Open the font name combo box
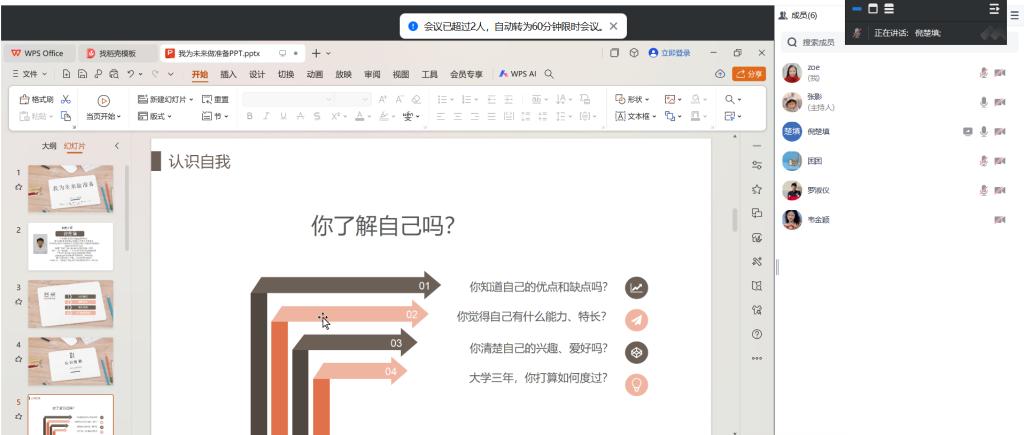Screen dimensions: 1024x435 tap(288, 99)
